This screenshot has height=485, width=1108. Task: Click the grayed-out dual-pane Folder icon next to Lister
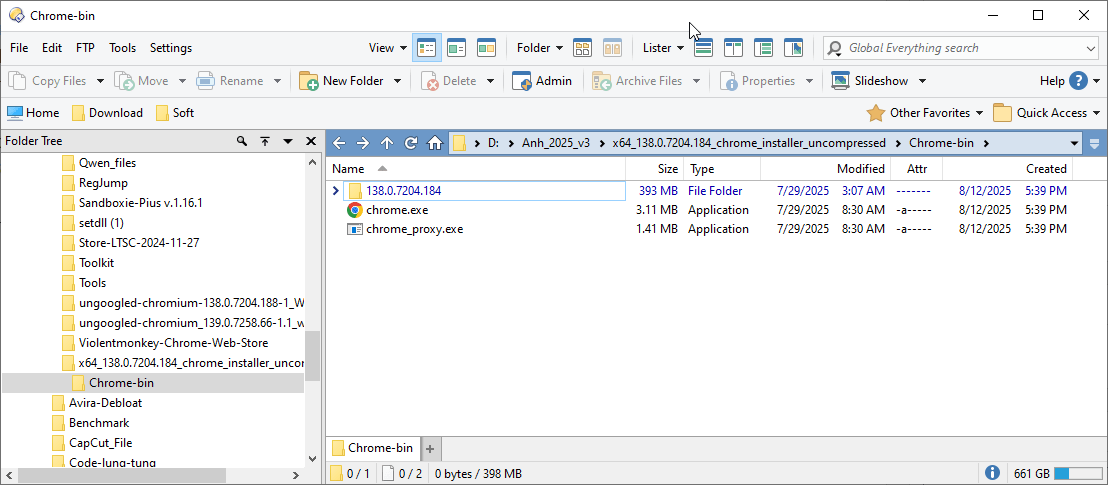tap(612, 48)
